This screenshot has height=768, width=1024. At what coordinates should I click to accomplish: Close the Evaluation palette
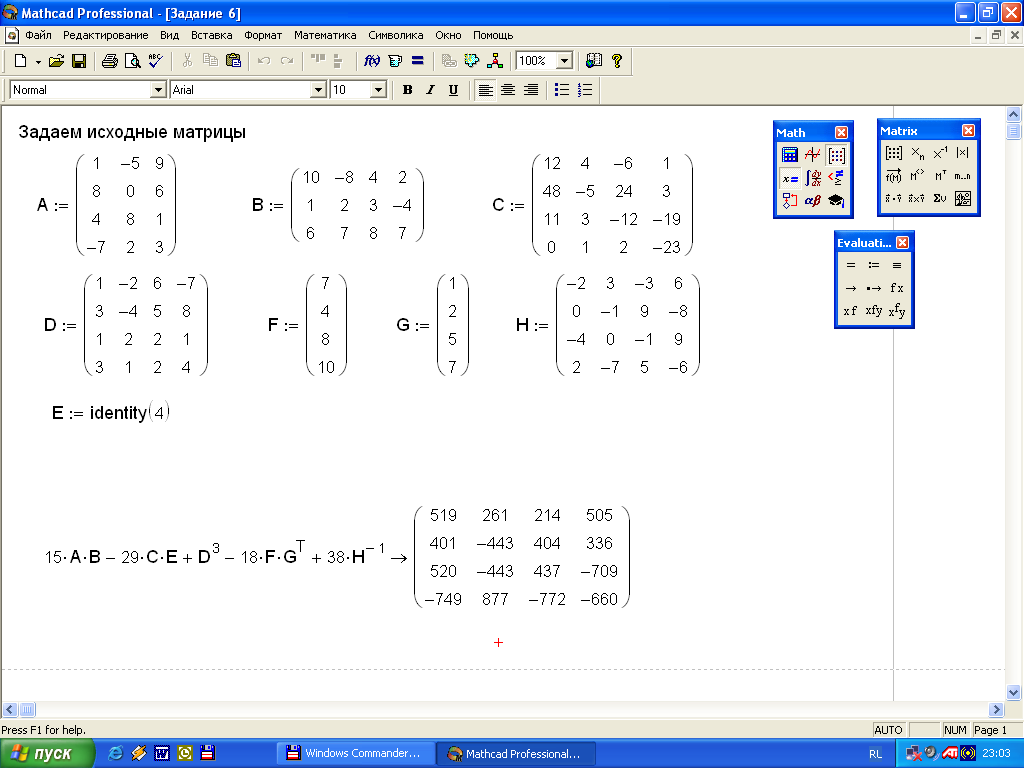coord(903,242)
